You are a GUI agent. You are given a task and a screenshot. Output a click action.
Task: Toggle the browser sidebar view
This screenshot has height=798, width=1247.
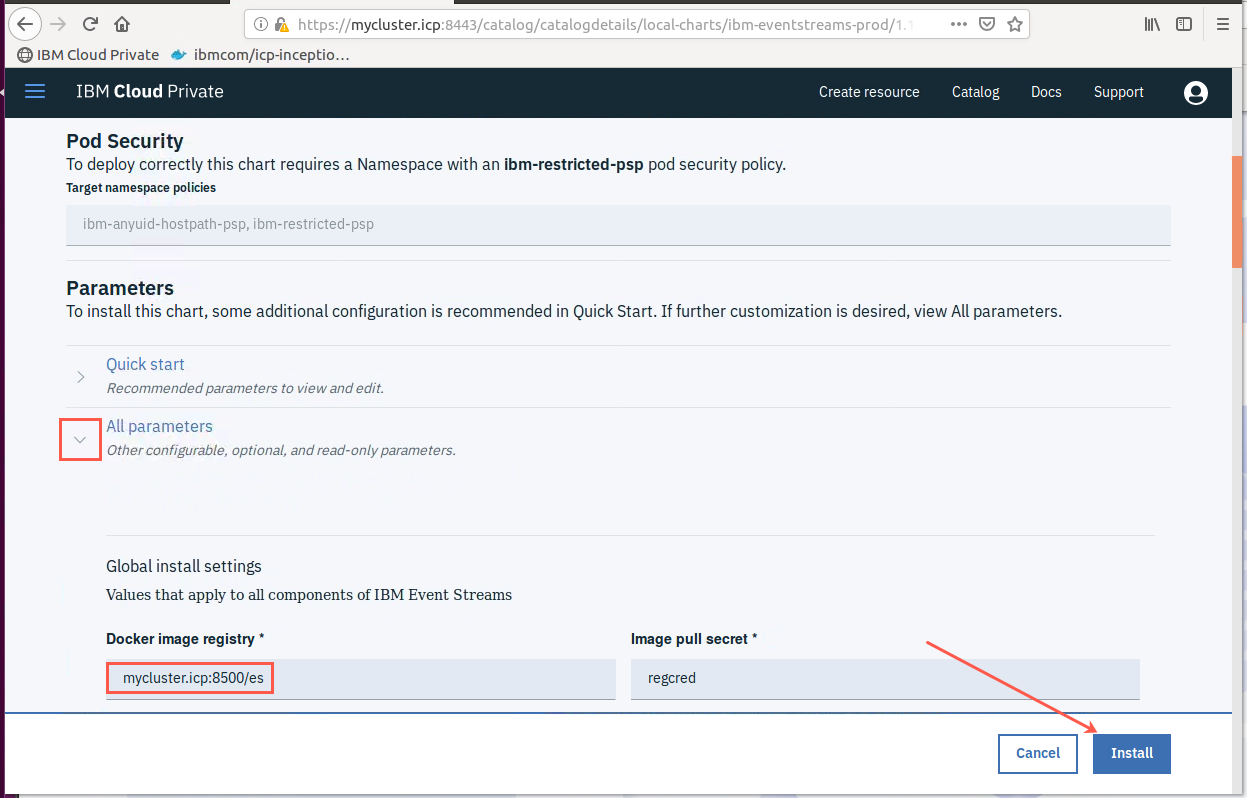[x=1184, y=24]
